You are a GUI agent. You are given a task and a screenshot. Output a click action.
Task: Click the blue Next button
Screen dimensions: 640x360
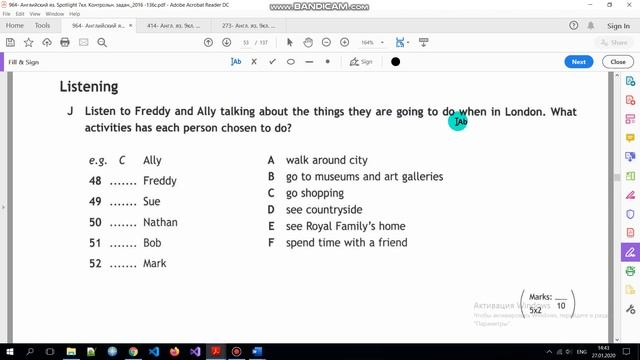click(578, 62)
